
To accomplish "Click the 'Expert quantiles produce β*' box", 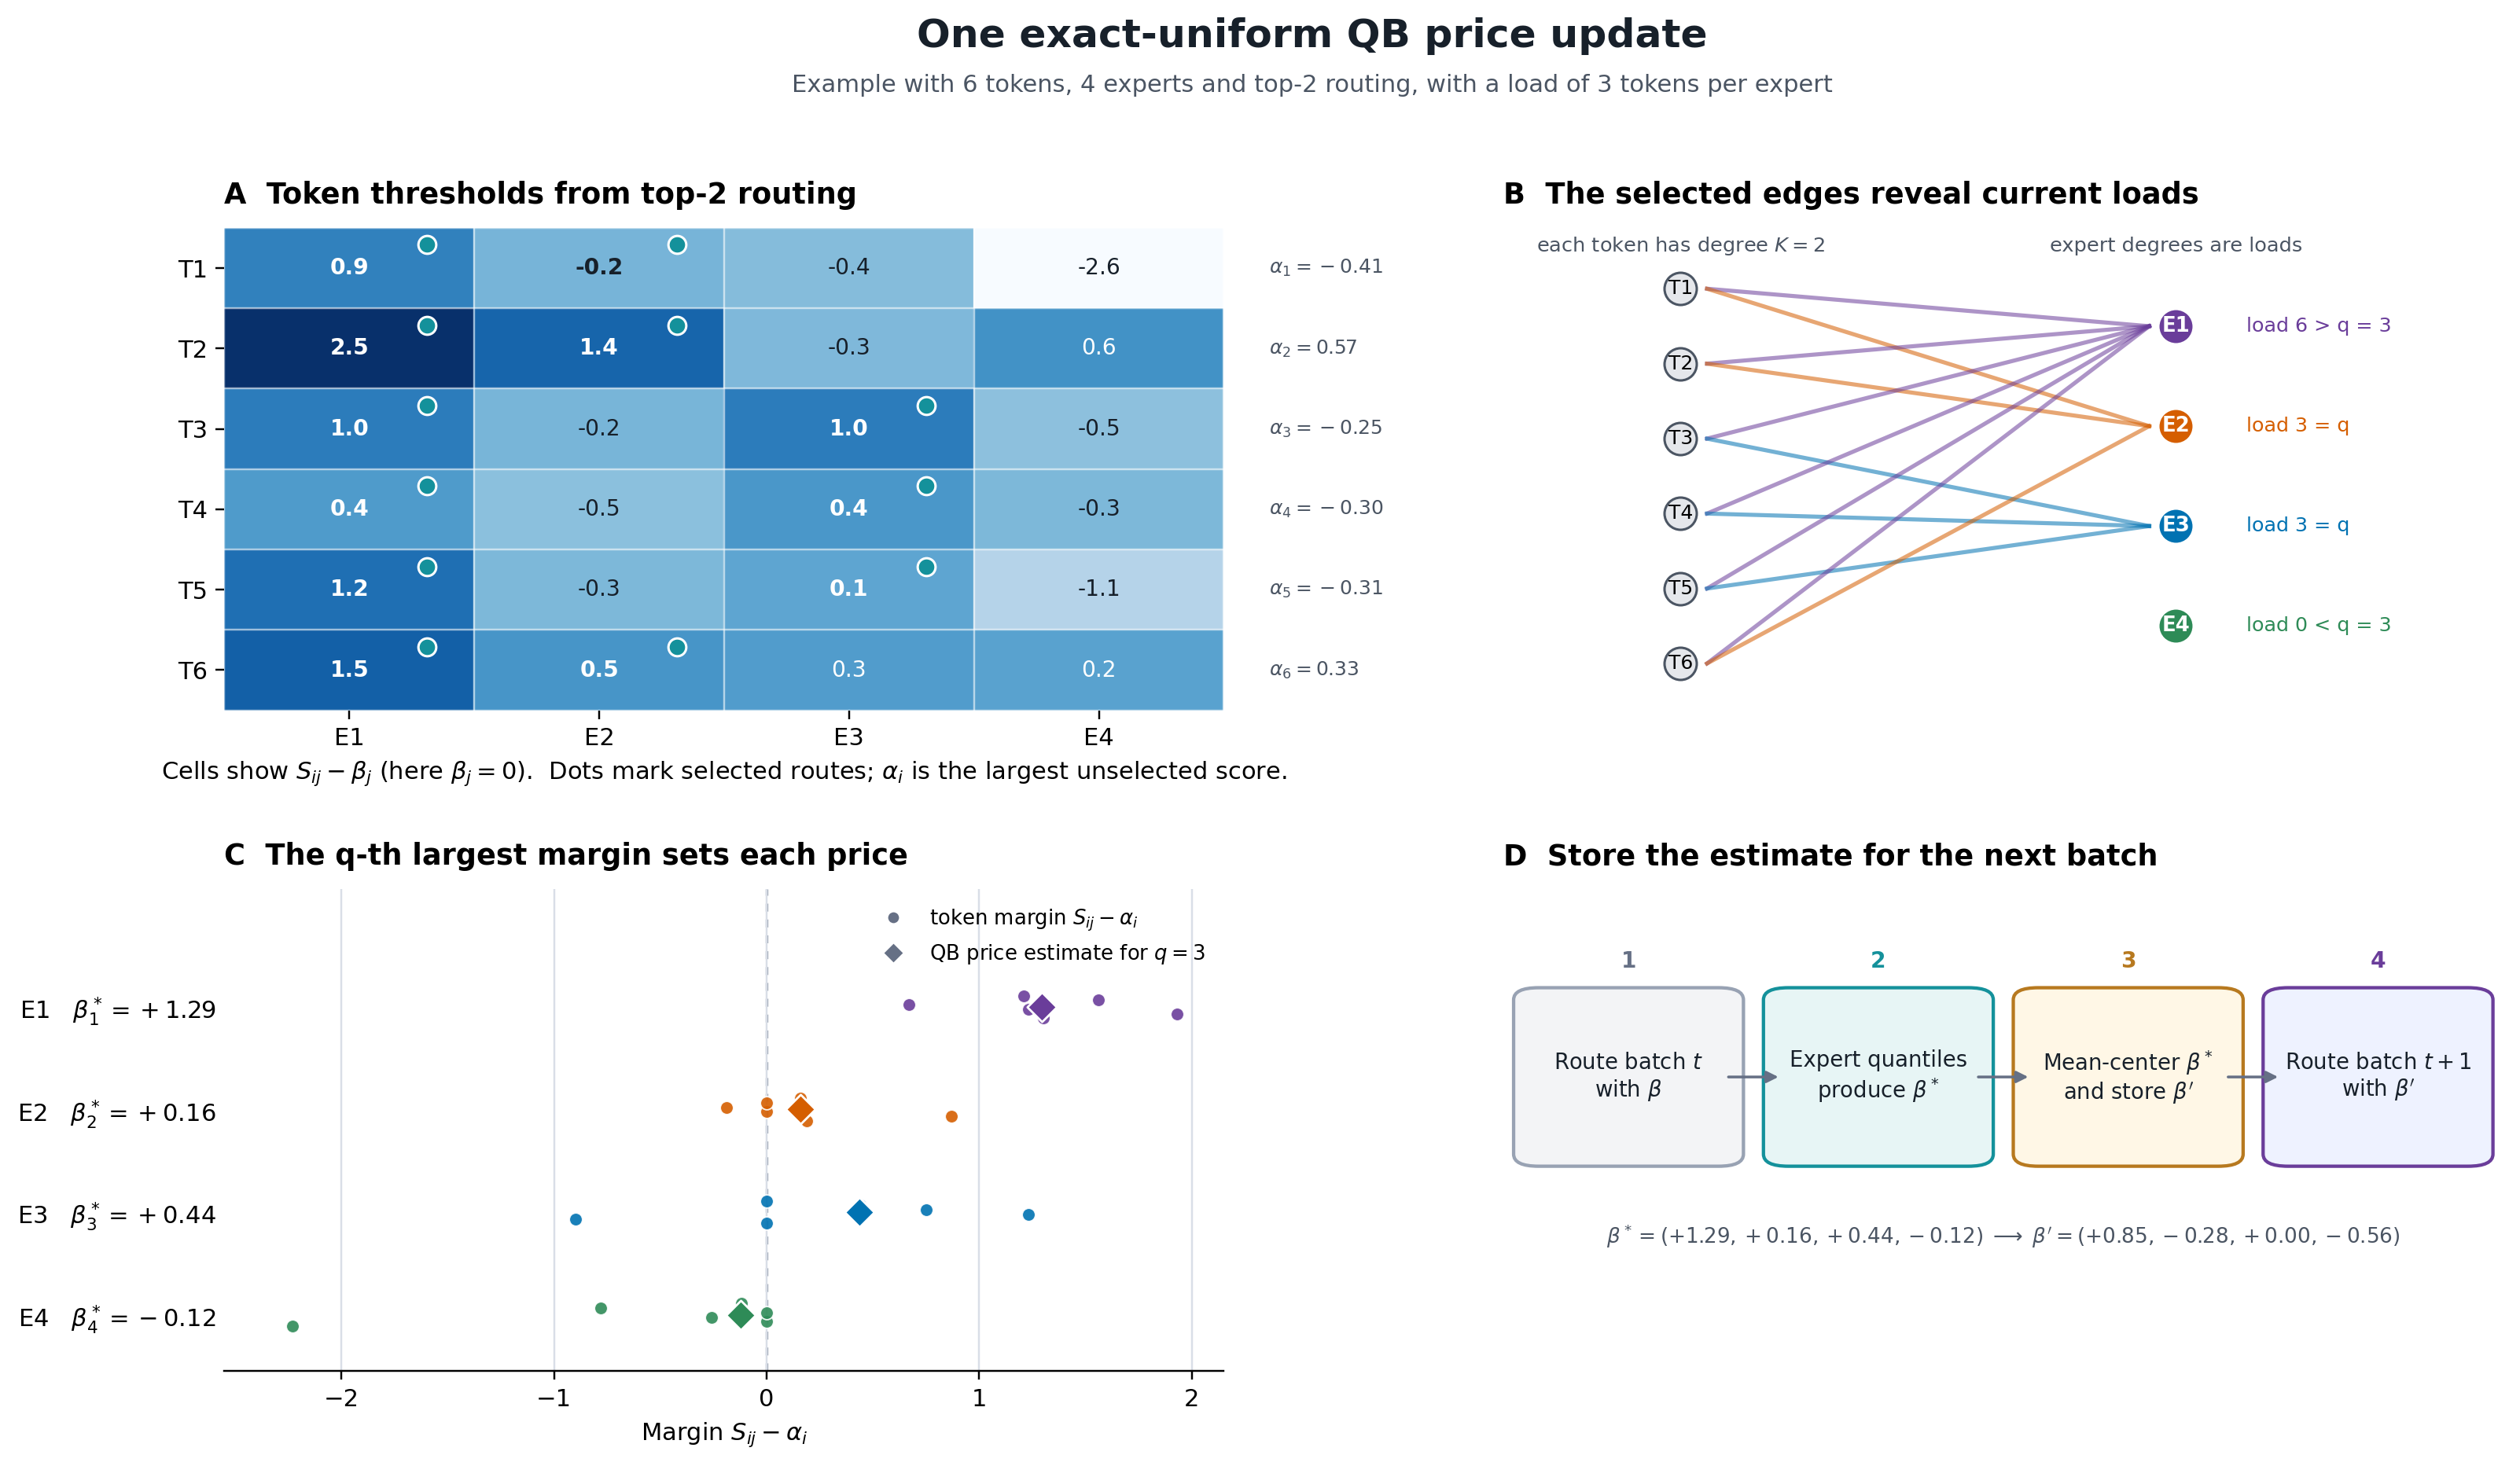I will [1878, 1077].
